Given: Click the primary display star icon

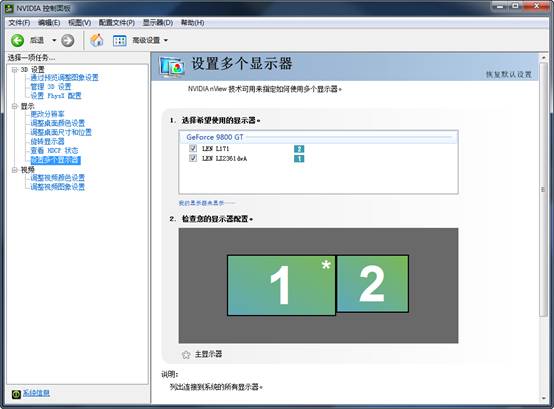Looking at the screenshot, I should click(186, 354).
